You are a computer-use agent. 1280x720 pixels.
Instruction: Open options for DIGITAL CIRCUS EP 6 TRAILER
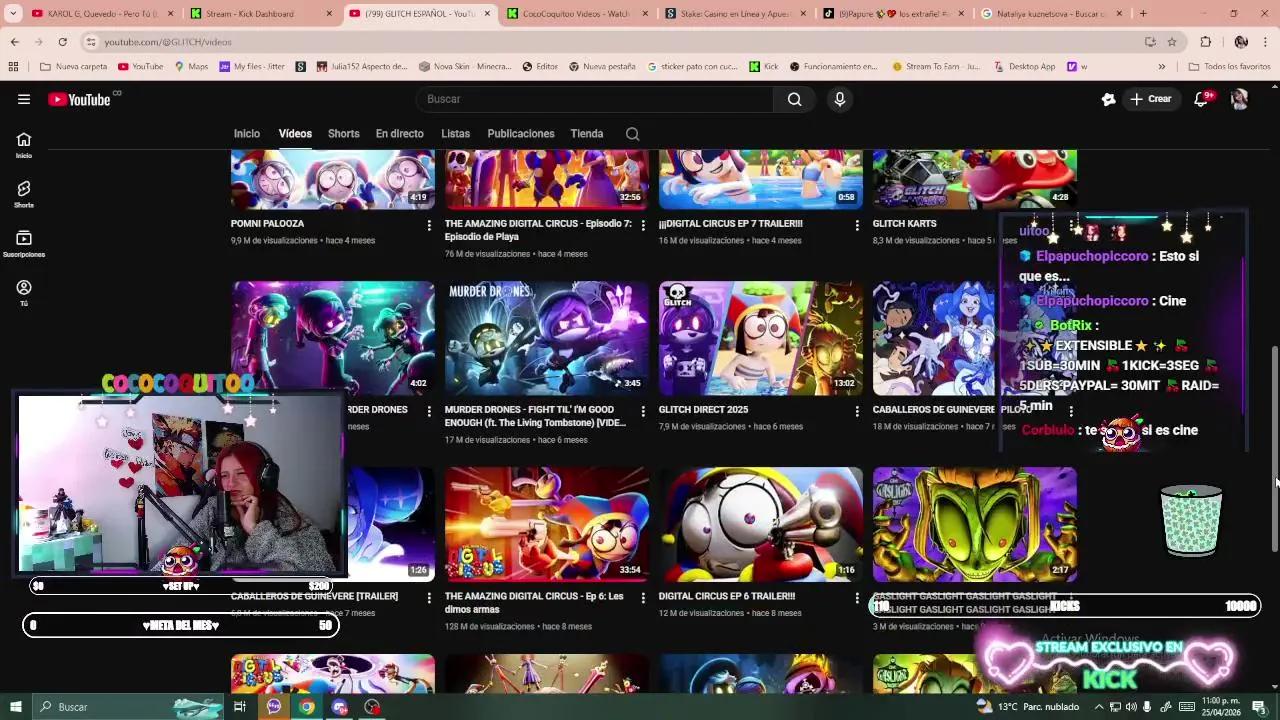(857, 598)
